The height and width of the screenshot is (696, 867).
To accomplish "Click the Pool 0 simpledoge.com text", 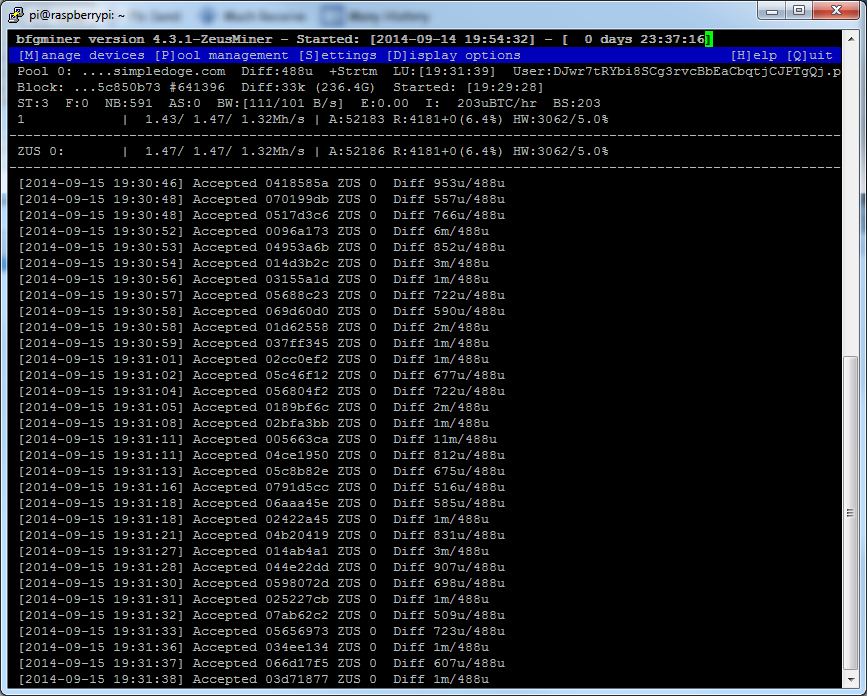I will [x=121, y=71].
